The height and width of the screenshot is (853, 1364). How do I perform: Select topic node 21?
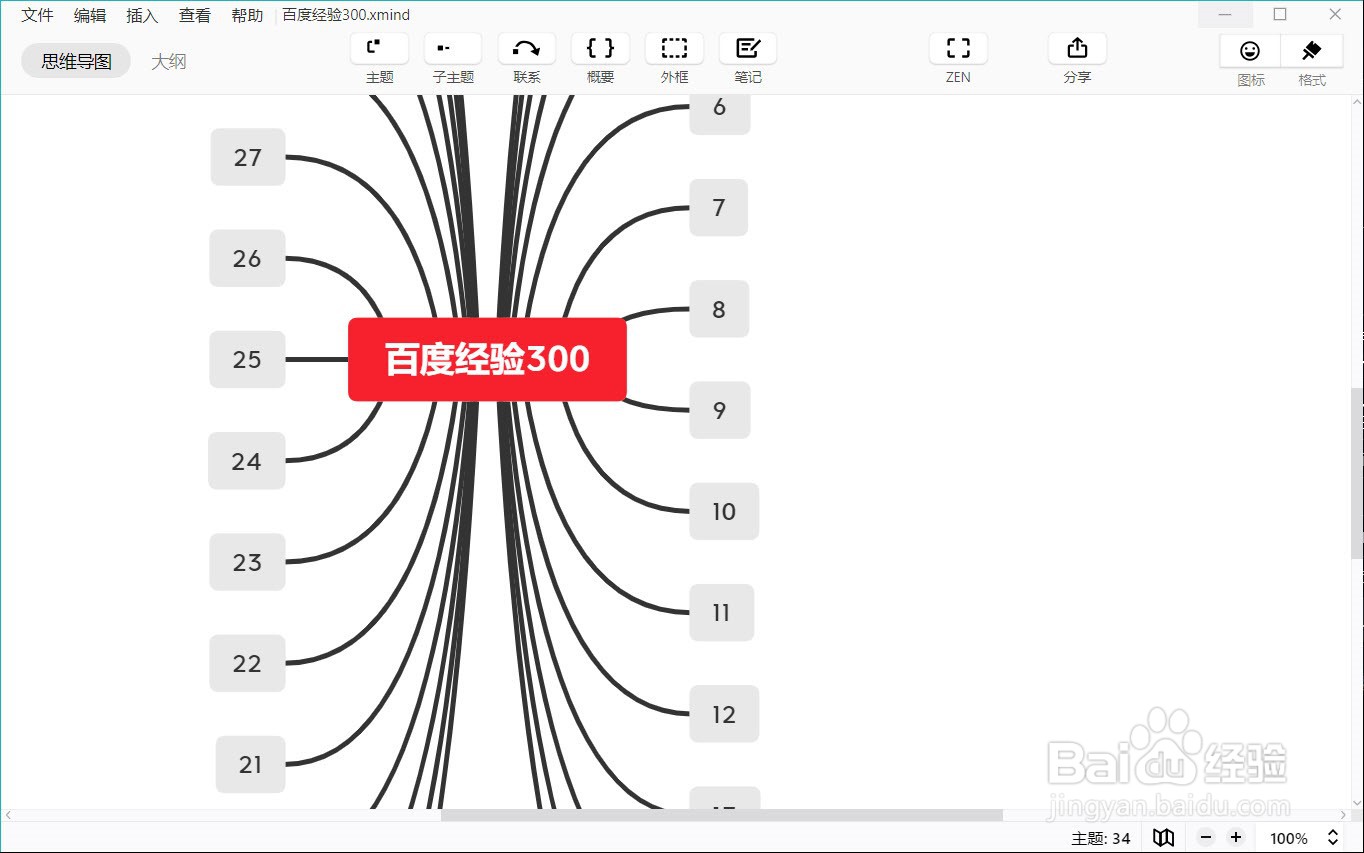(x=250, y=764)
